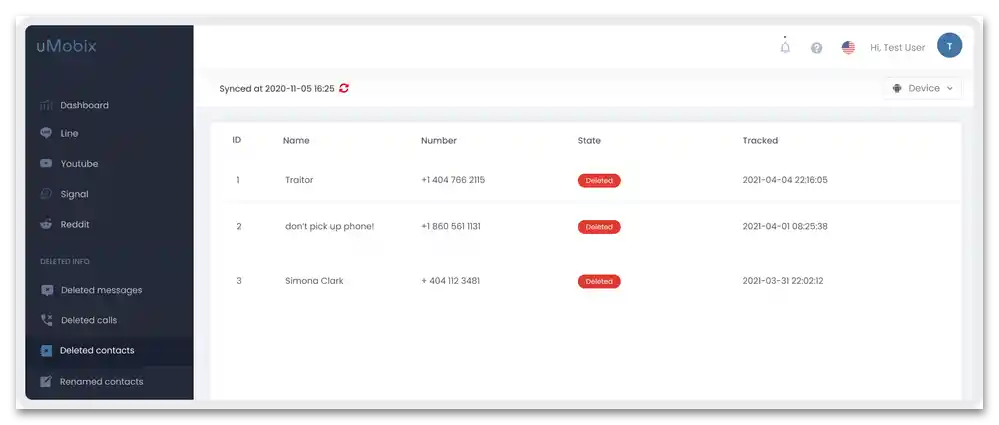999x425 pixels.
Task: Click the number +1 860 561 1131
Action: [x=450, y=226]
